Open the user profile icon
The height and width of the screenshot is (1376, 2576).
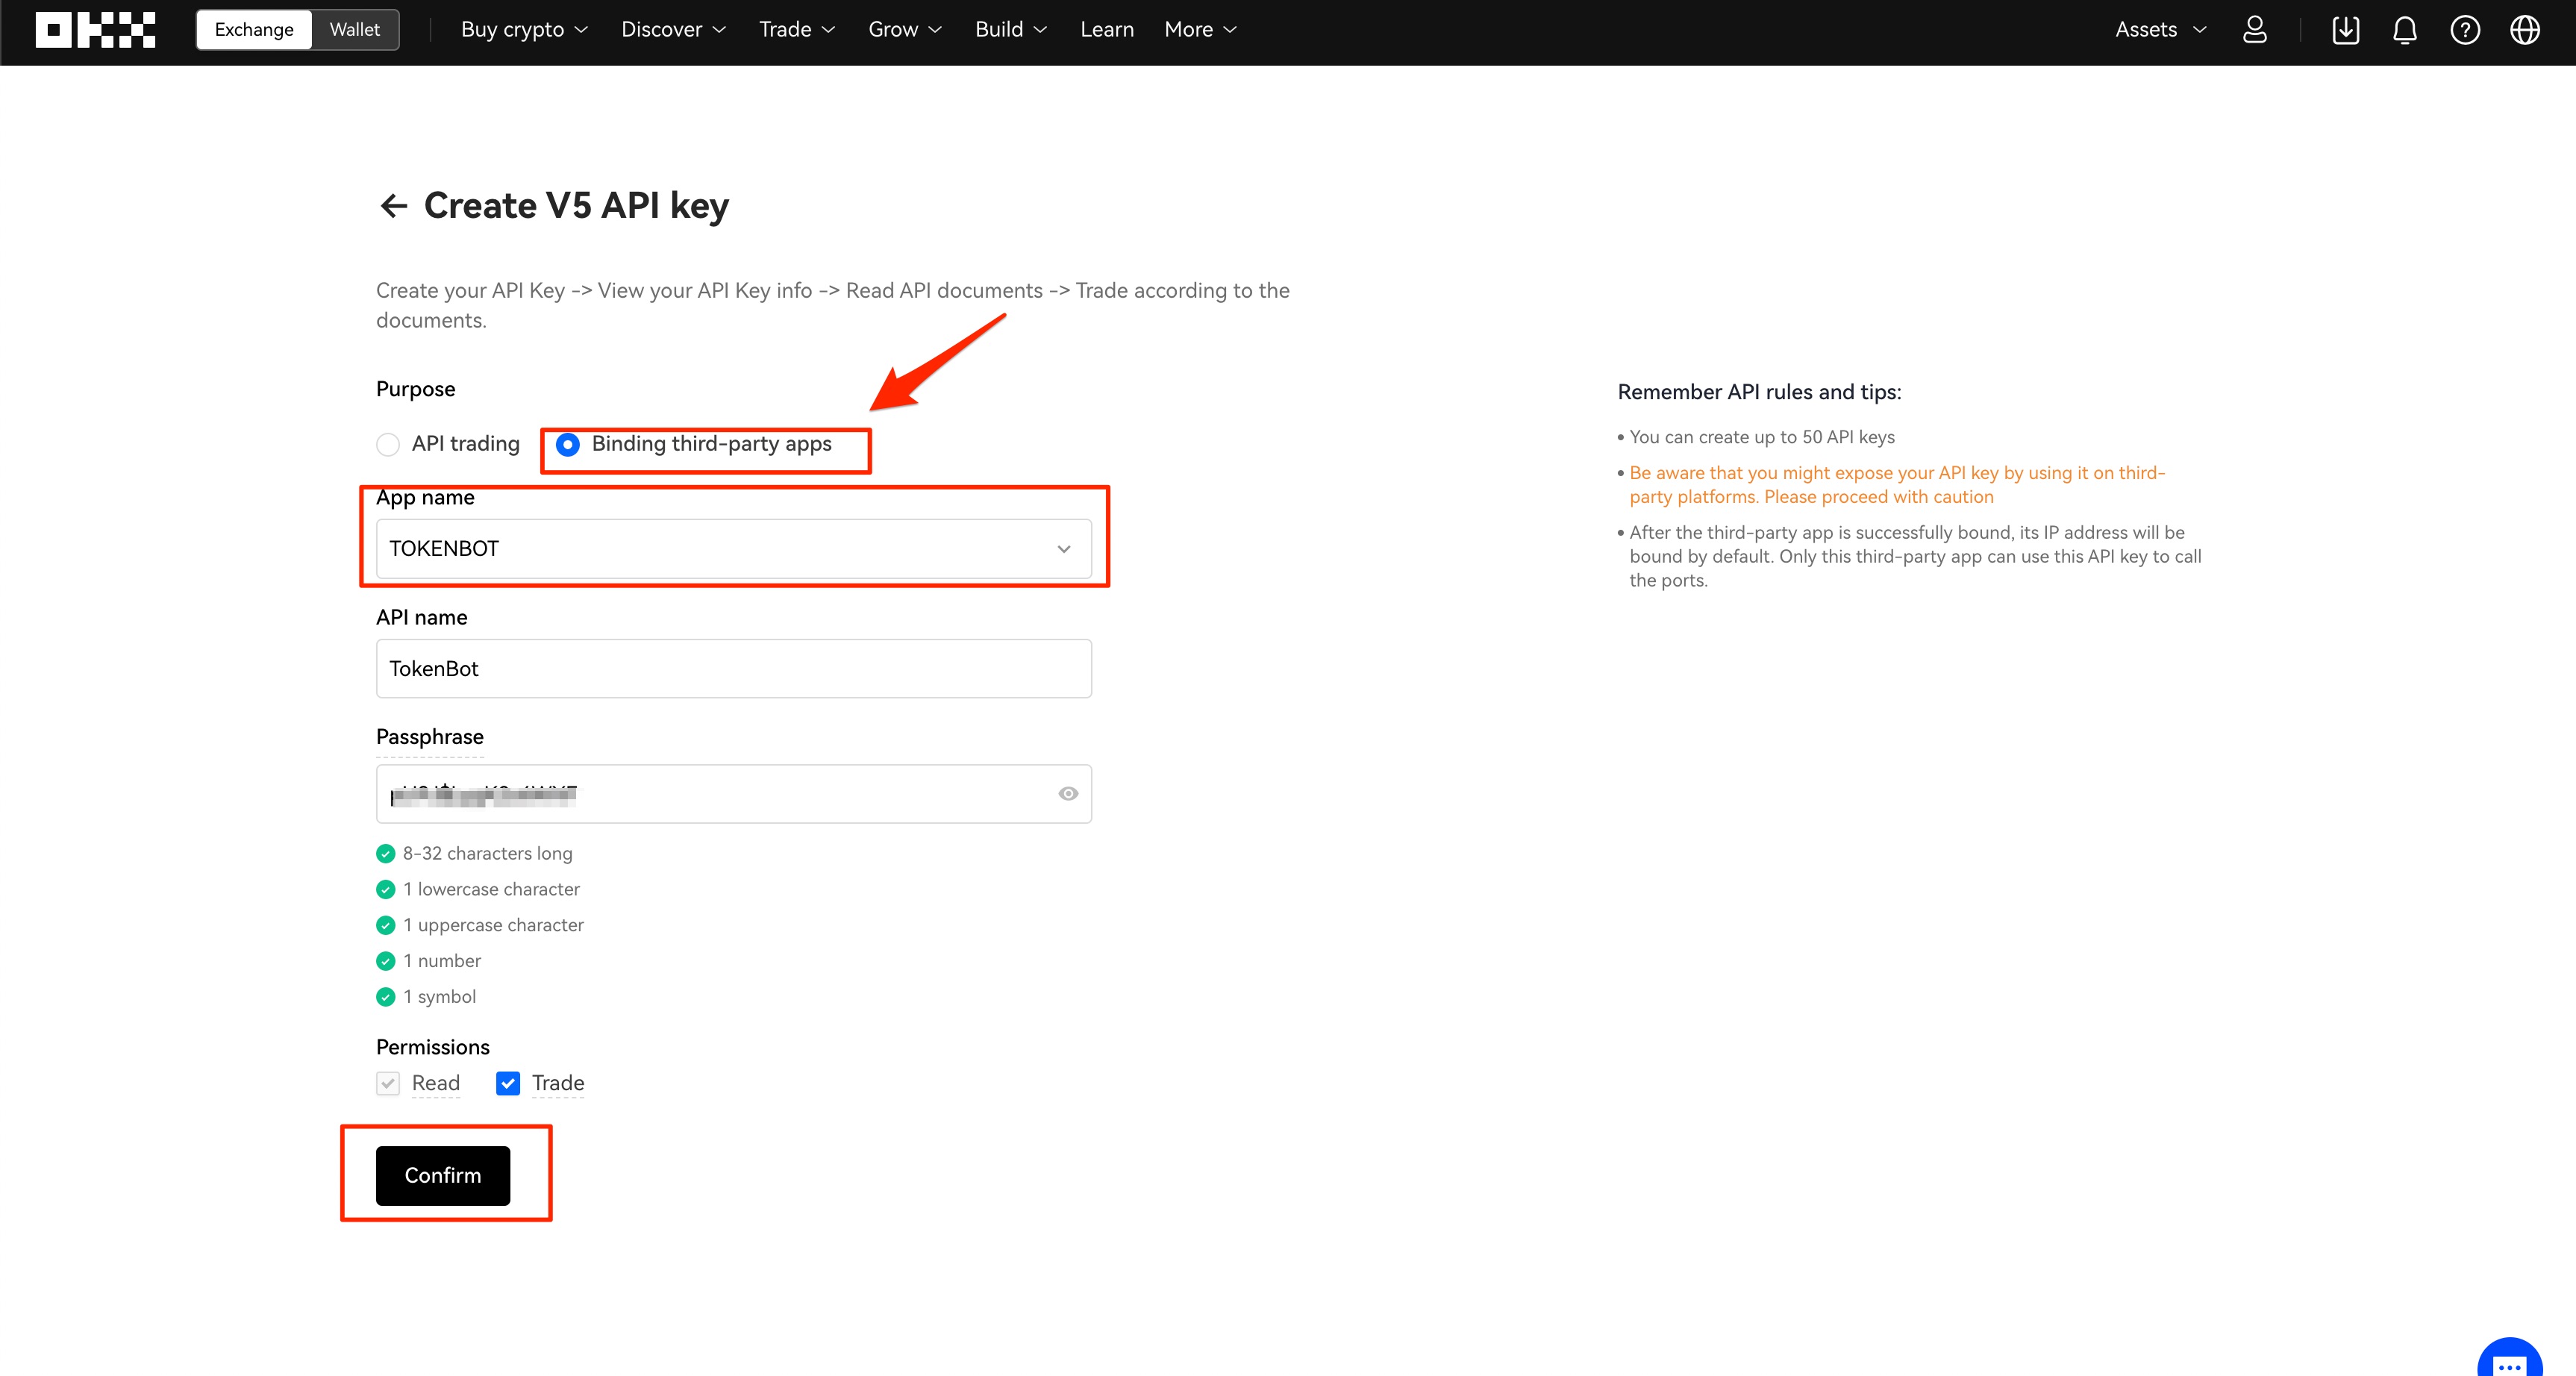[x=2254, y=30]
